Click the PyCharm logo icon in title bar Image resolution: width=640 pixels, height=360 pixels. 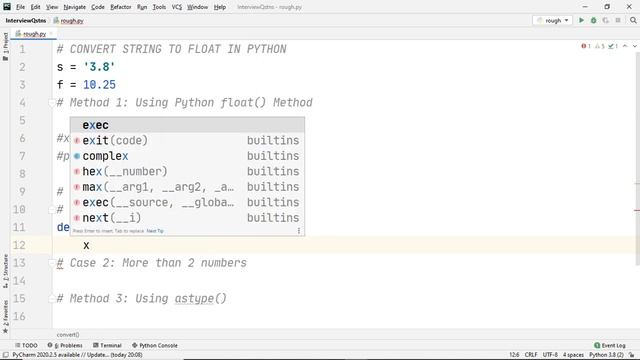pos(7,7)
